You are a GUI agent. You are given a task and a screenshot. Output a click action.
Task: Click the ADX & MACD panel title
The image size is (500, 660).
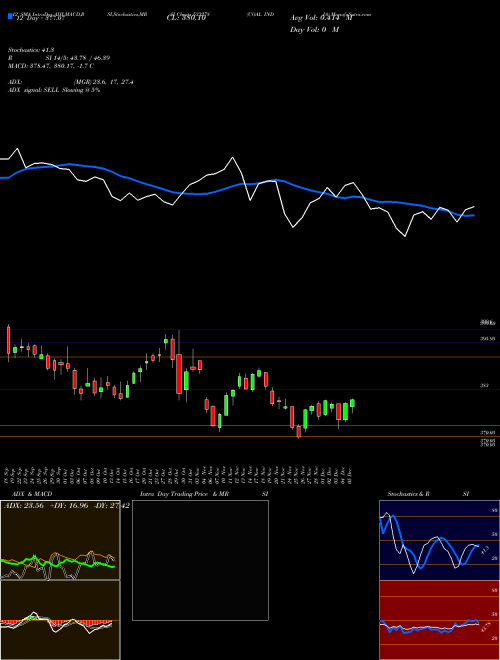click(x=30, y=494)
